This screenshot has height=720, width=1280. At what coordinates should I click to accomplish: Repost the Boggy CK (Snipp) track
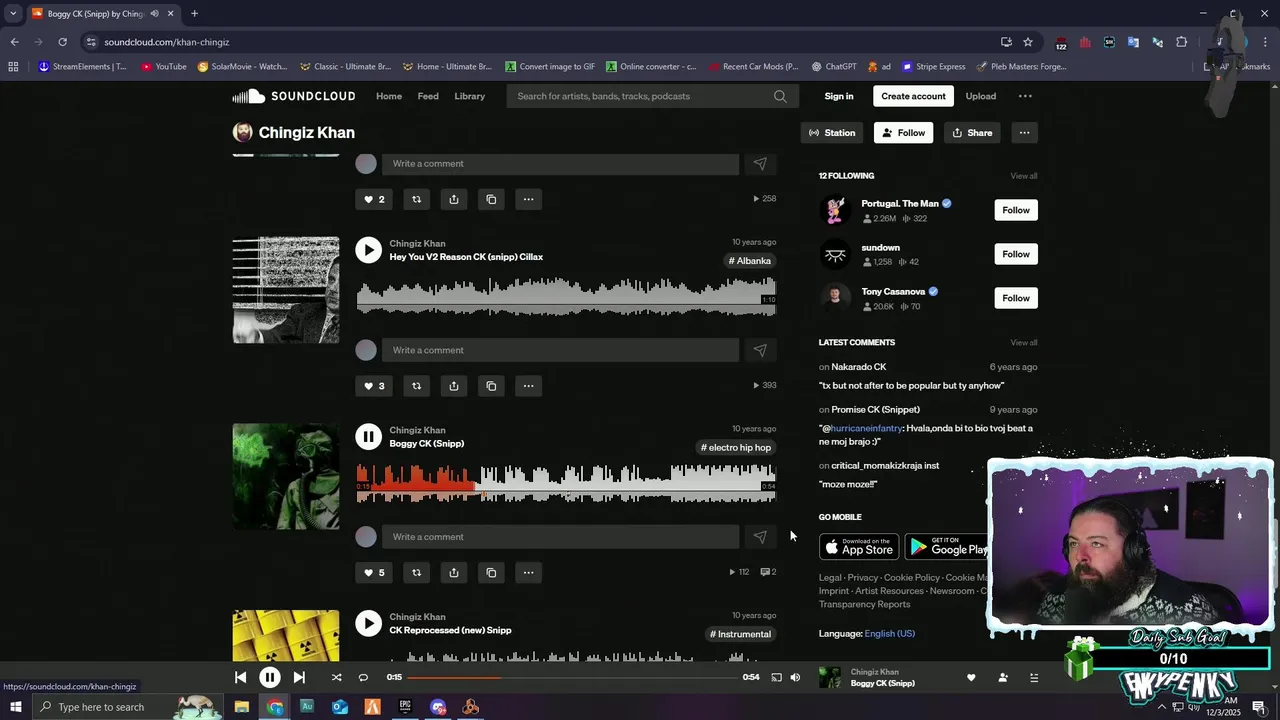click(x=416, y=573)
